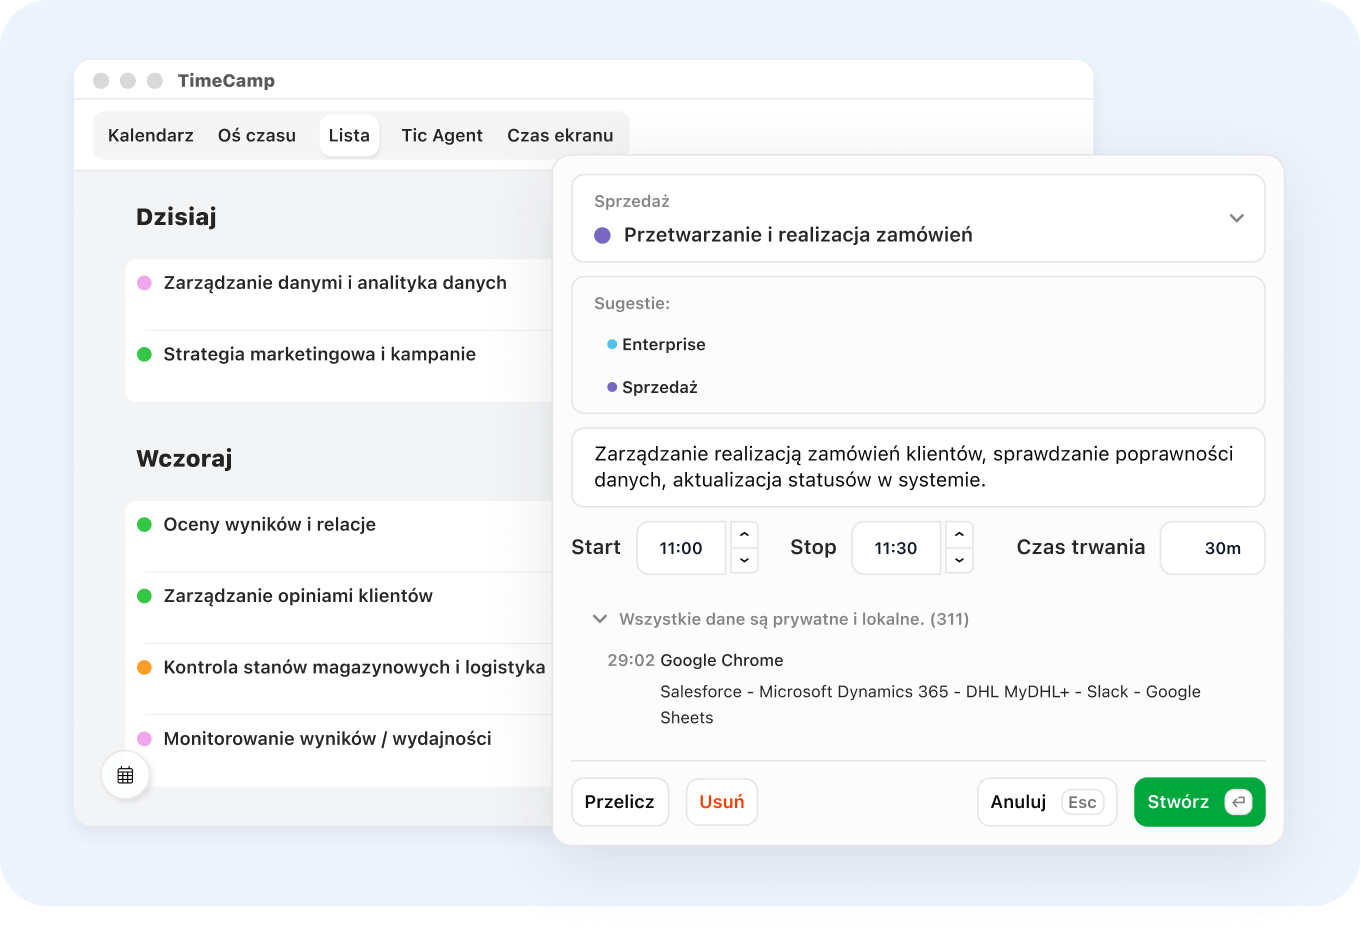Click the Czas trwania 30m field
The height and width of the screenshot is (940, 1361).
(1212, 548)
